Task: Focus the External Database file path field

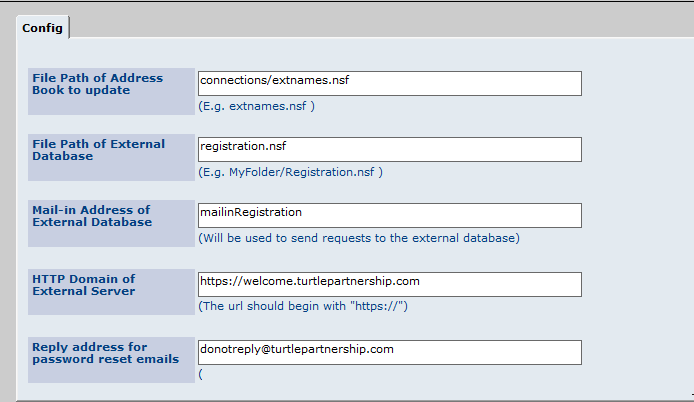Action: click(389, 149)
